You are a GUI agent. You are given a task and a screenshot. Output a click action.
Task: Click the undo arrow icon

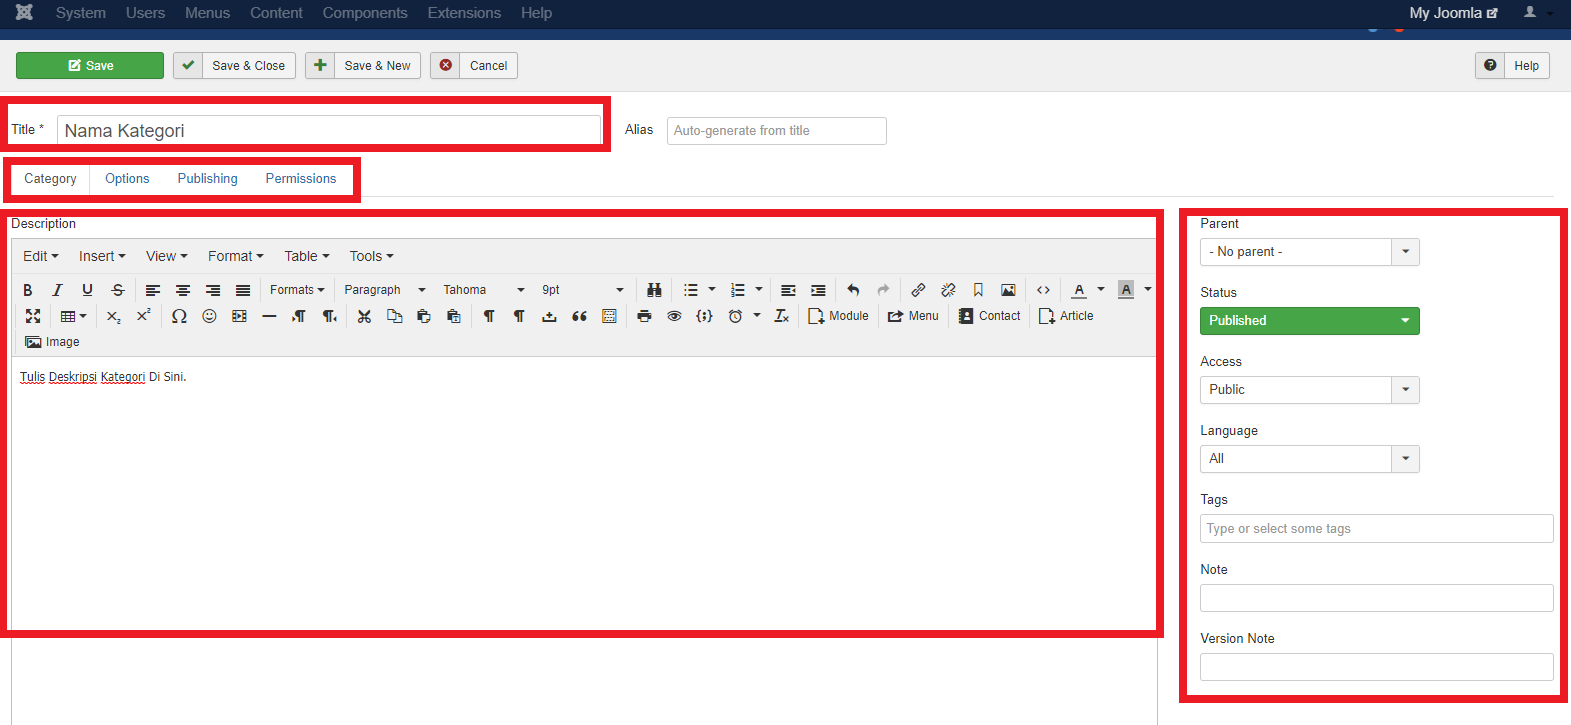[853, 290]
